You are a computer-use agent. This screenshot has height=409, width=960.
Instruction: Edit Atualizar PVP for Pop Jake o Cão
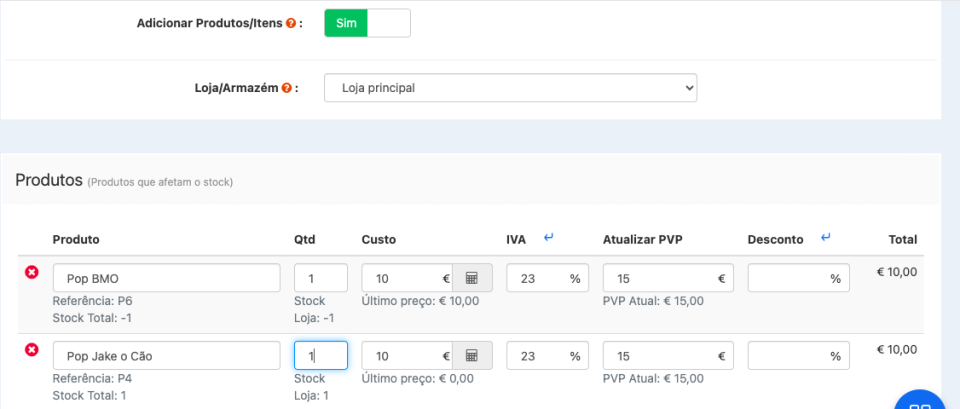(x=660, y=356)
